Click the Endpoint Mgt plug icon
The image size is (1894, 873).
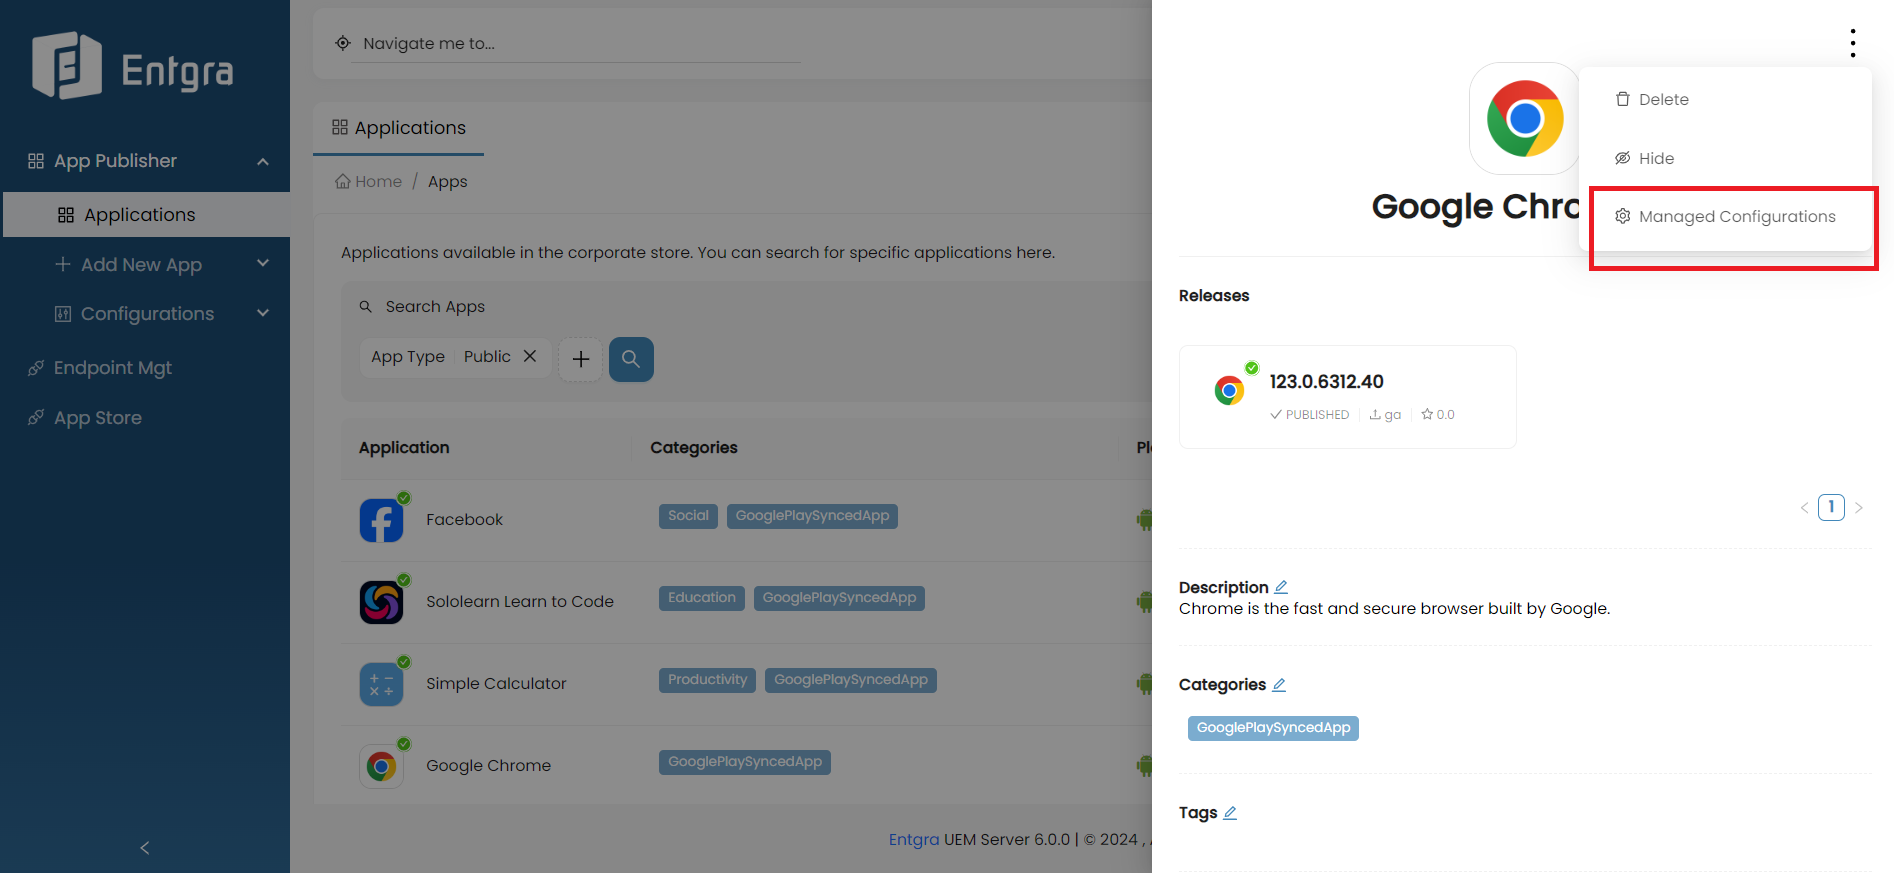point(36,368)
